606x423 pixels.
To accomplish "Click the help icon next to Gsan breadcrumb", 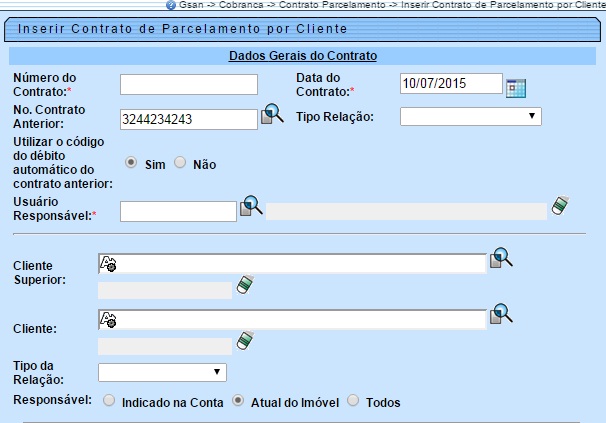I will coord(171,5).
